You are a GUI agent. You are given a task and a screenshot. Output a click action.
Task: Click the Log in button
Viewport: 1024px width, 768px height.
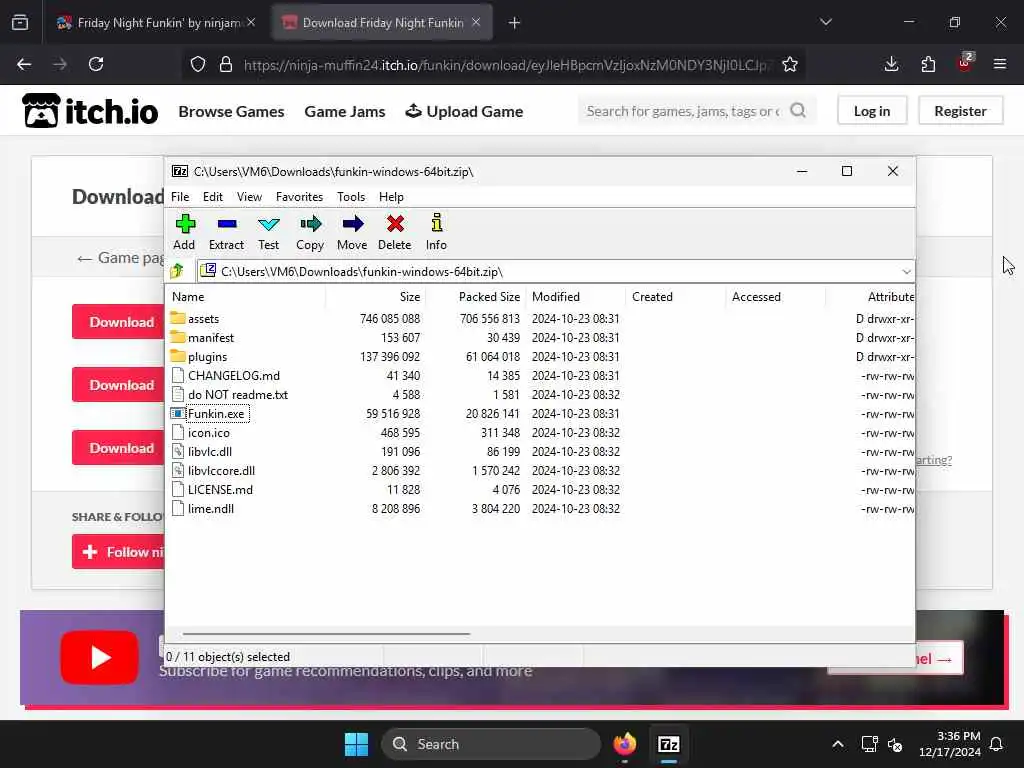[872, 111]
